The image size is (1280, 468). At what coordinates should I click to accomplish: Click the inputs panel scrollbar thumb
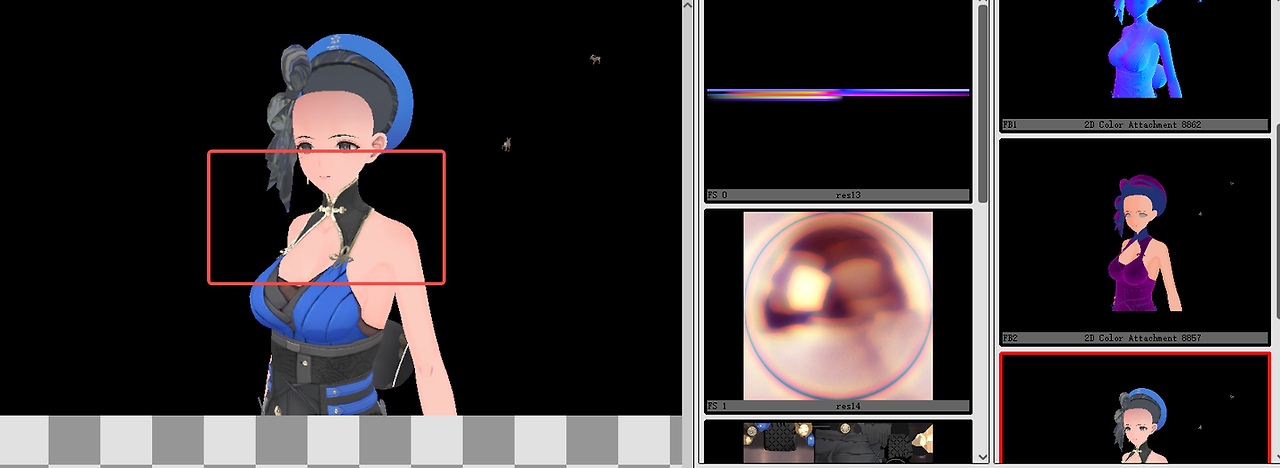tap(983, 106)
